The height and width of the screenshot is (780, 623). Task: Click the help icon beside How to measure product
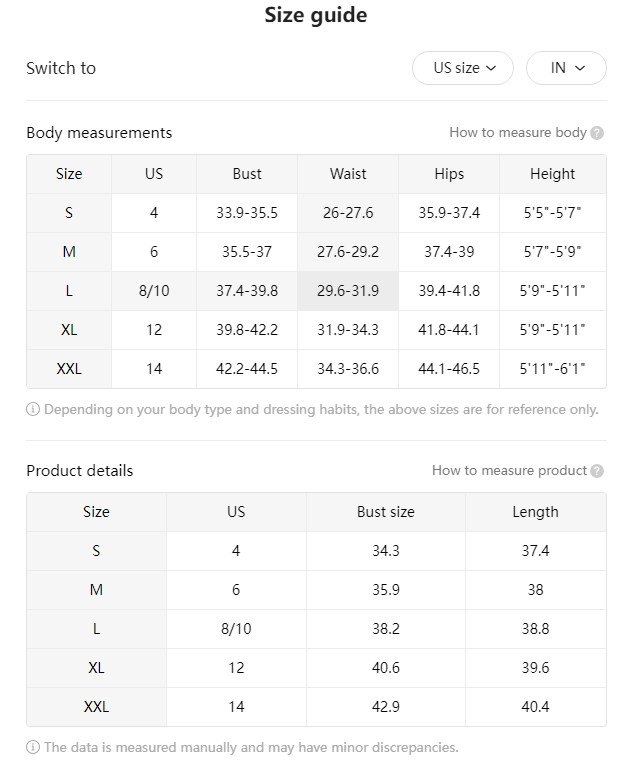click(597, 471)
